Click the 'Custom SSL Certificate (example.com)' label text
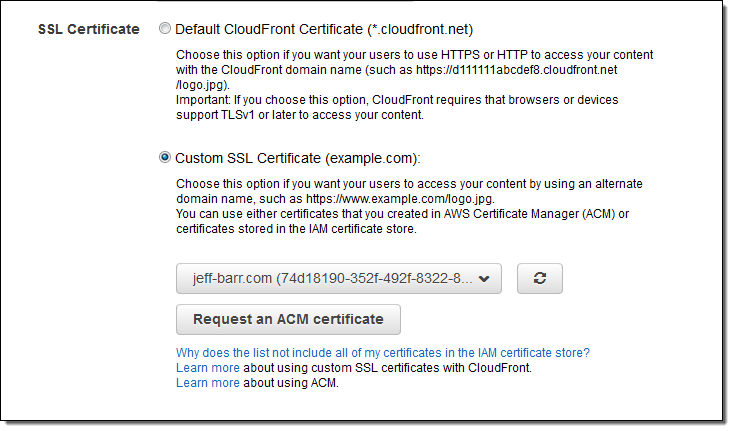The height and width of the screenshot is (431, 733). (x=299, y=157)
